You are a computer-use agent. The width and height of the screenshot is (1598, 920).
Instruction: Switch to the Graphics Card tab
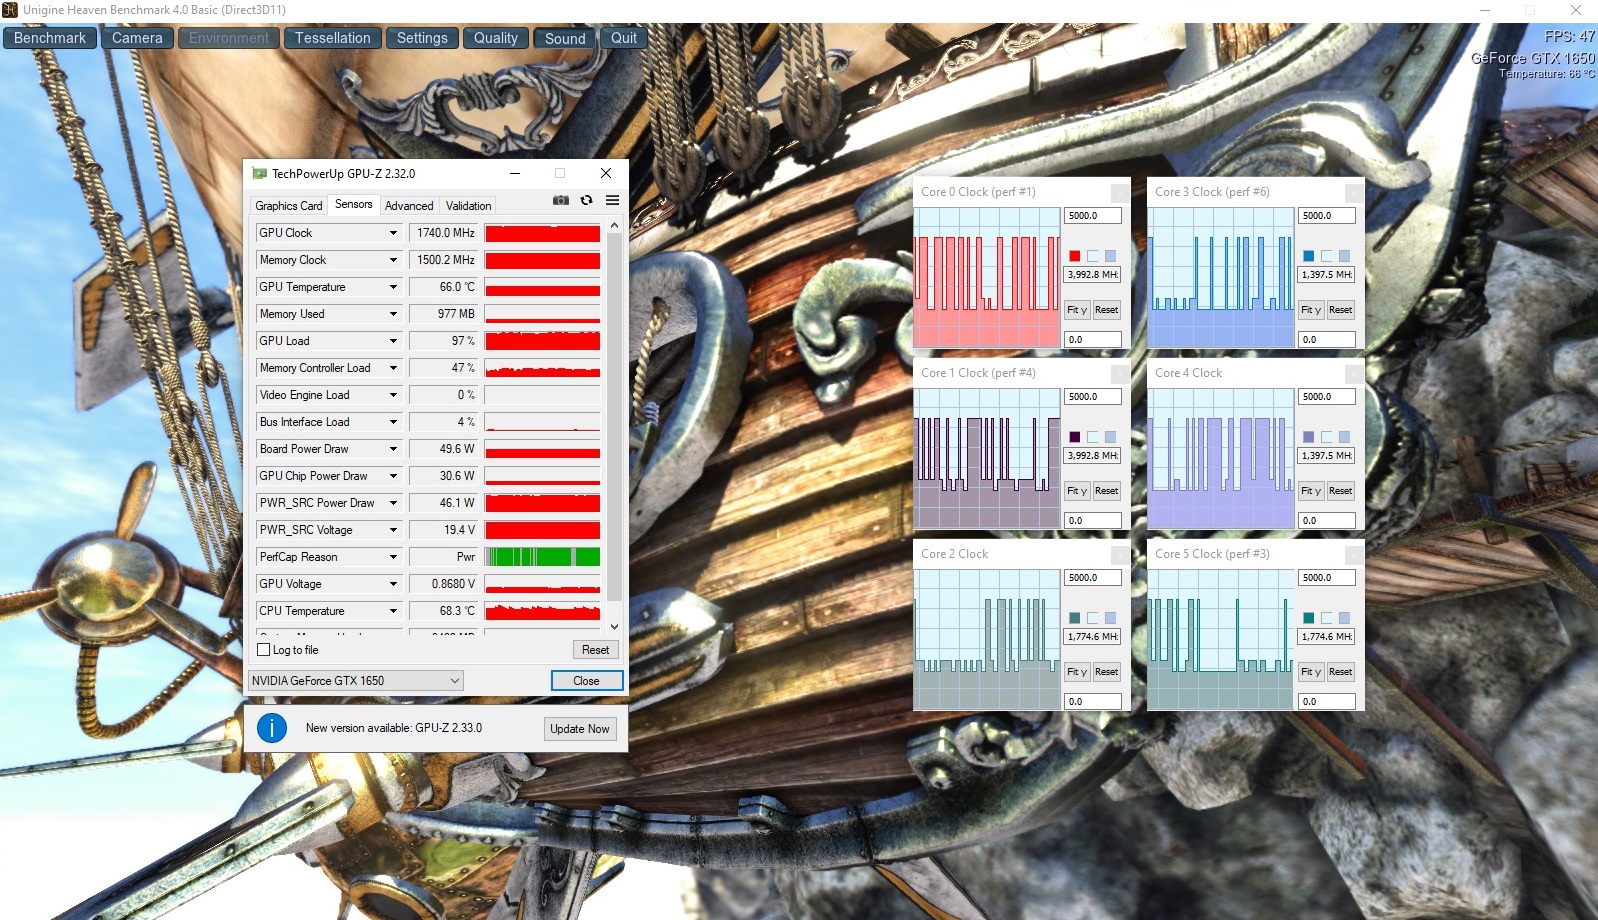coord(288,206)
